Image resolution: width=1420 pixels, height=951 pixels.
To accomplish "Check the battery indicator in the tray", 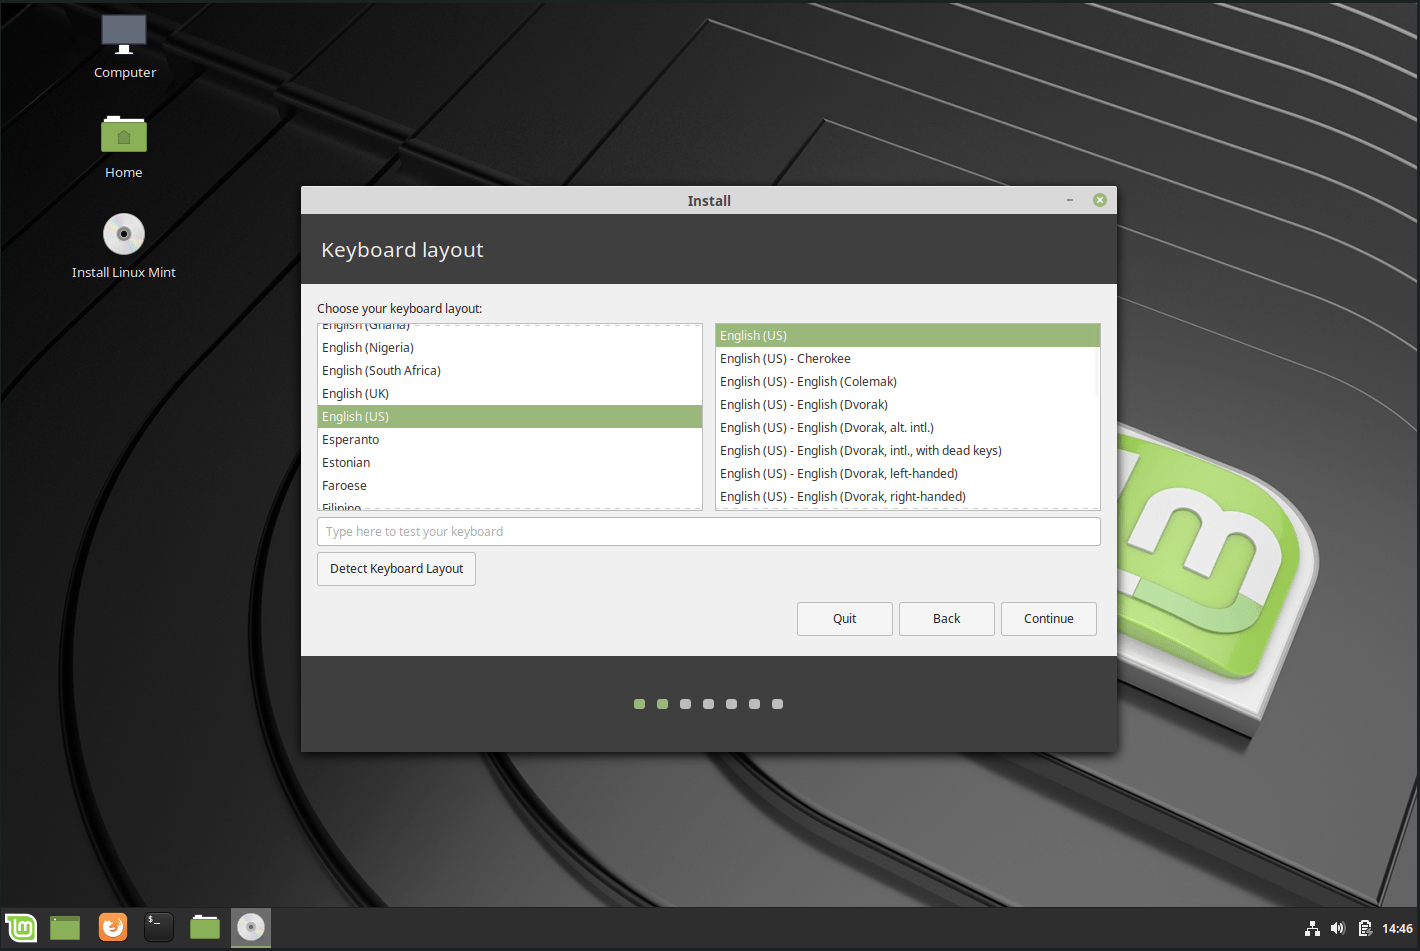I will tap(1365, 928).
